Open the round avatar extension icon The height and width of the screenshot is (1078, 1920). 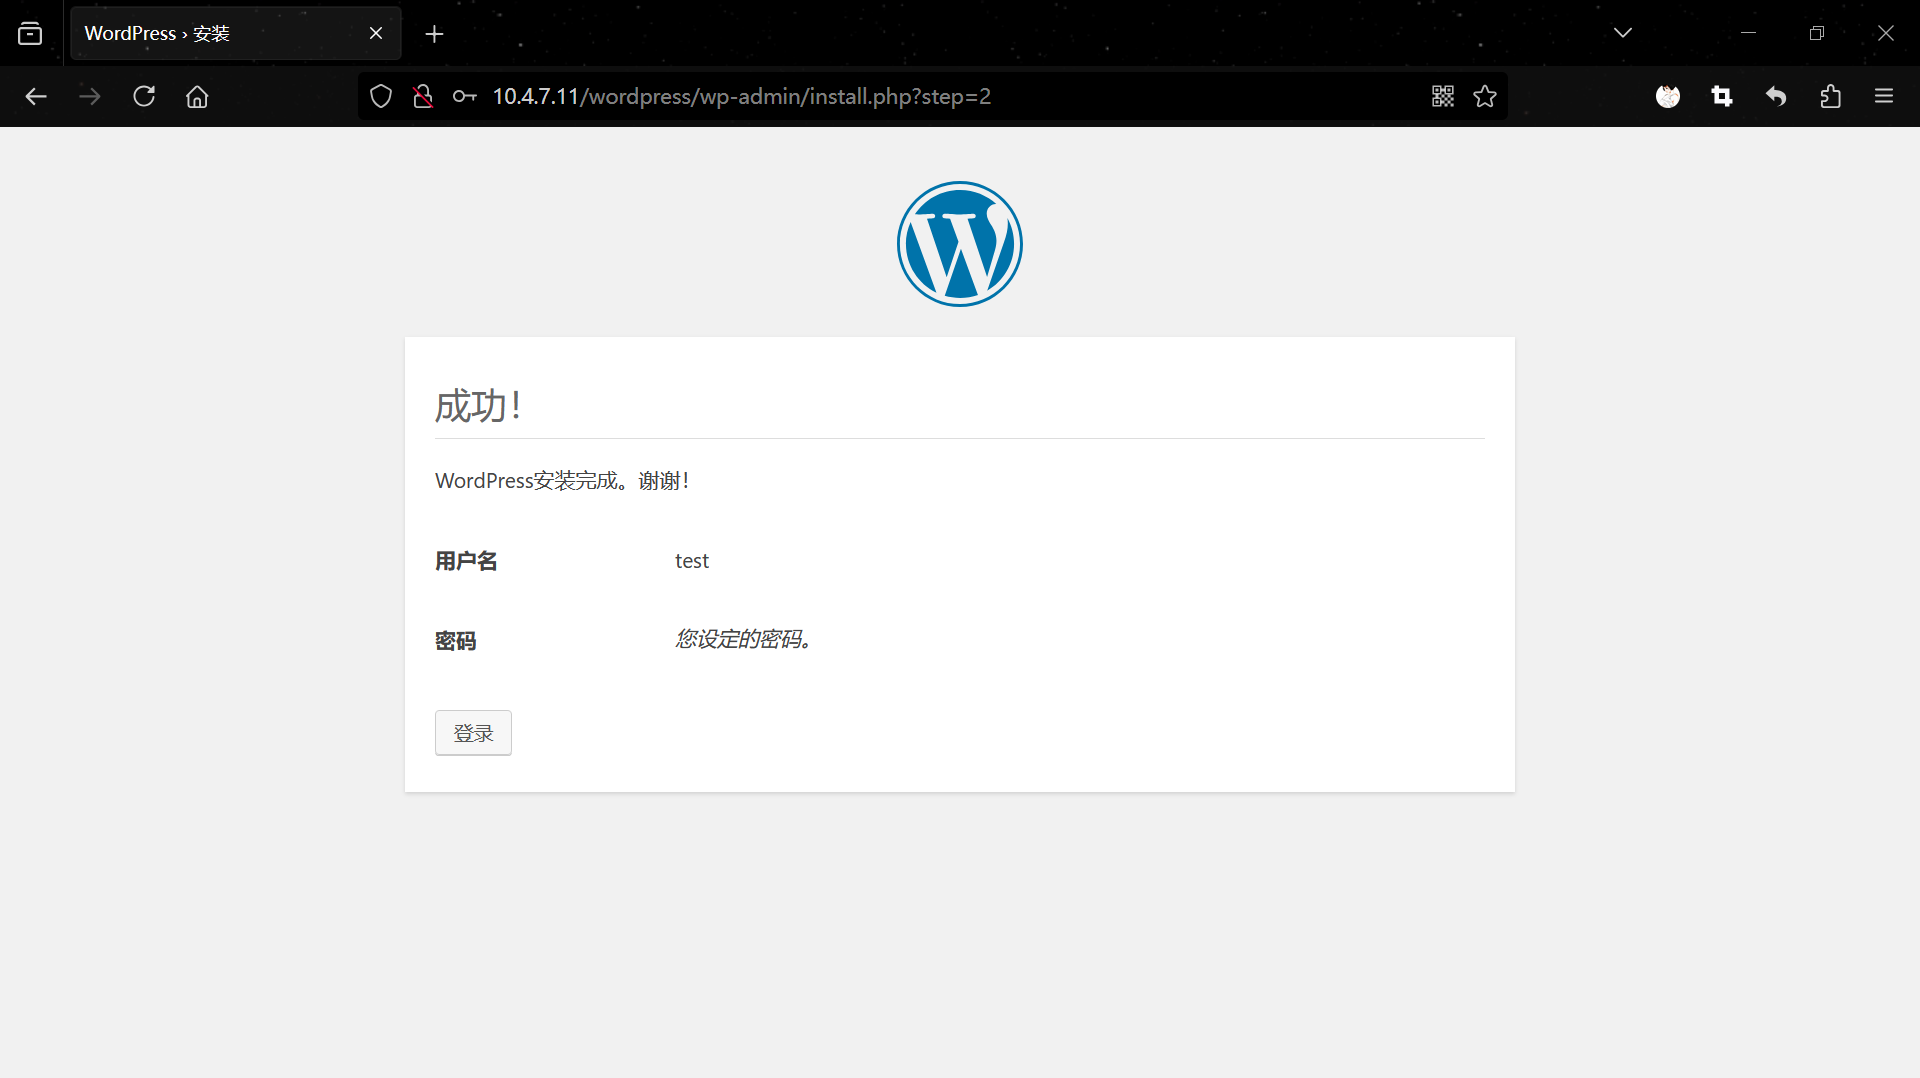click(x=1668, y=96)
